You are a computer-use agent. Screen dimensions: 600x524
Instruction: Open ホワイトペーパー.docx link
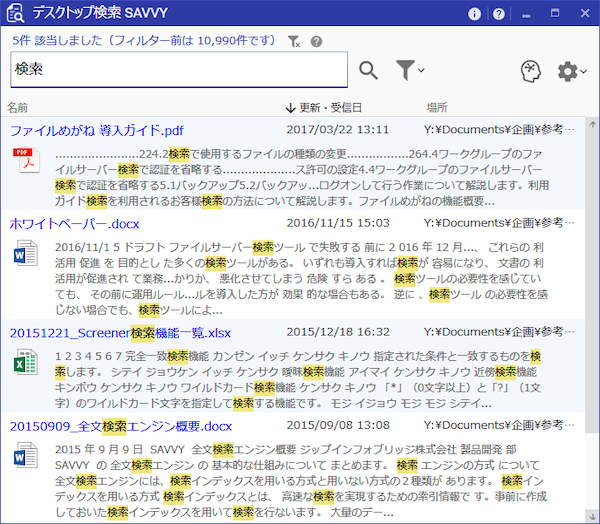click(75, 224)
